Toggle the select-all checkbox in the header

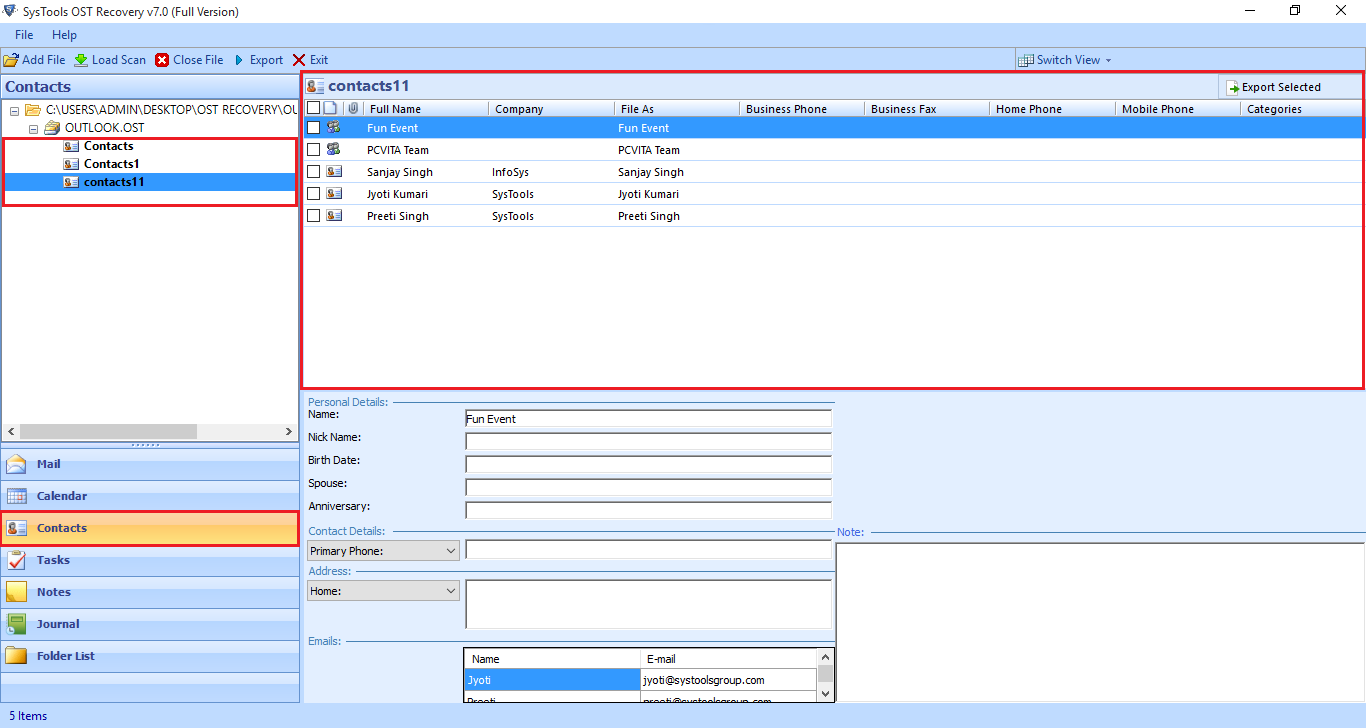(313, 108)
